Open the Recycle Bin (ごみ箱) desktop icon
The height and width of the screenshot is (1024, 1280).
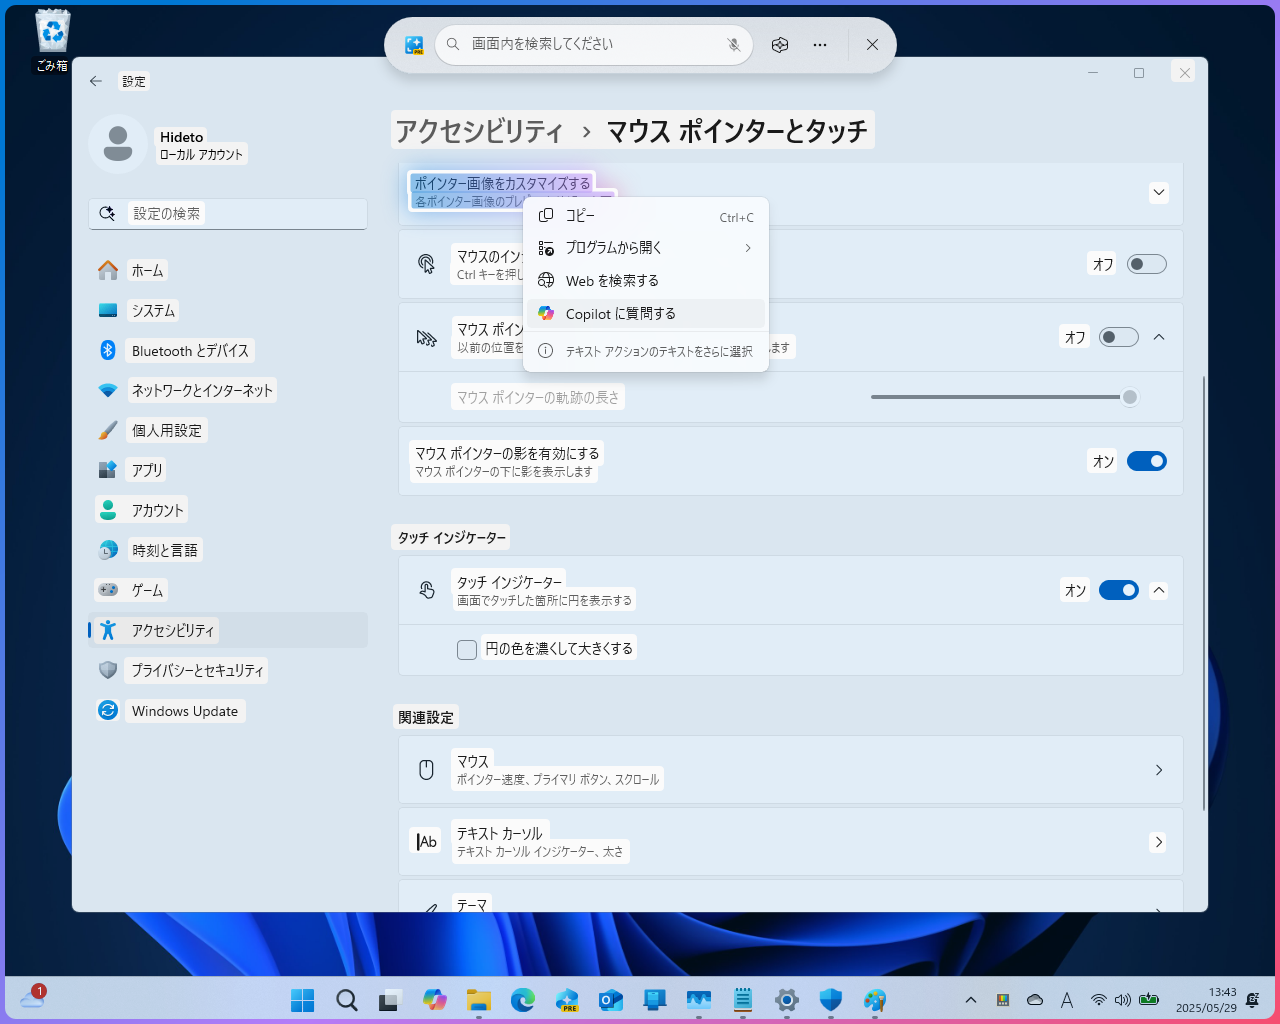tap(52, 41)
